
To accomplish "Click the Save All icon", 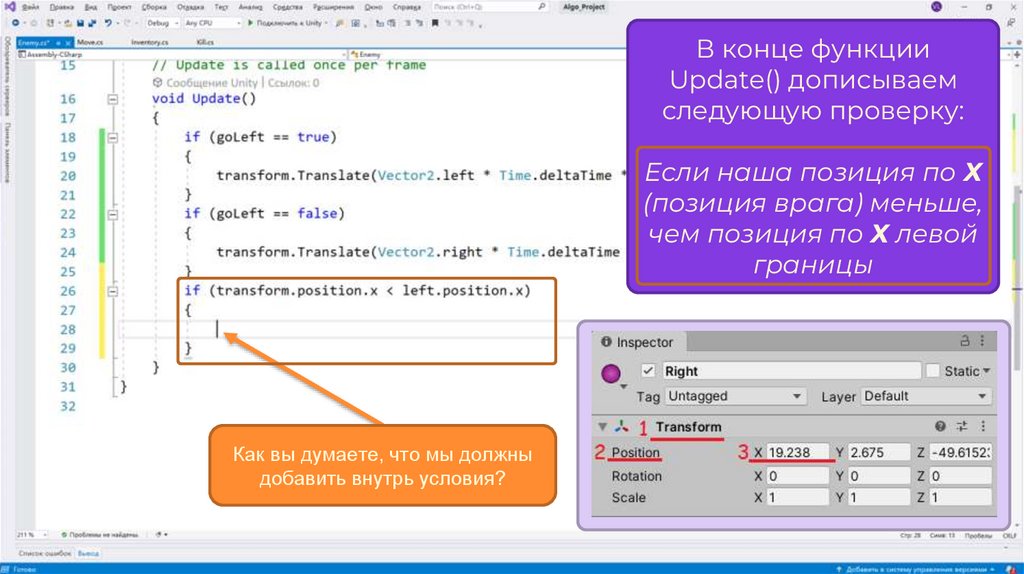I will (92, 23).
